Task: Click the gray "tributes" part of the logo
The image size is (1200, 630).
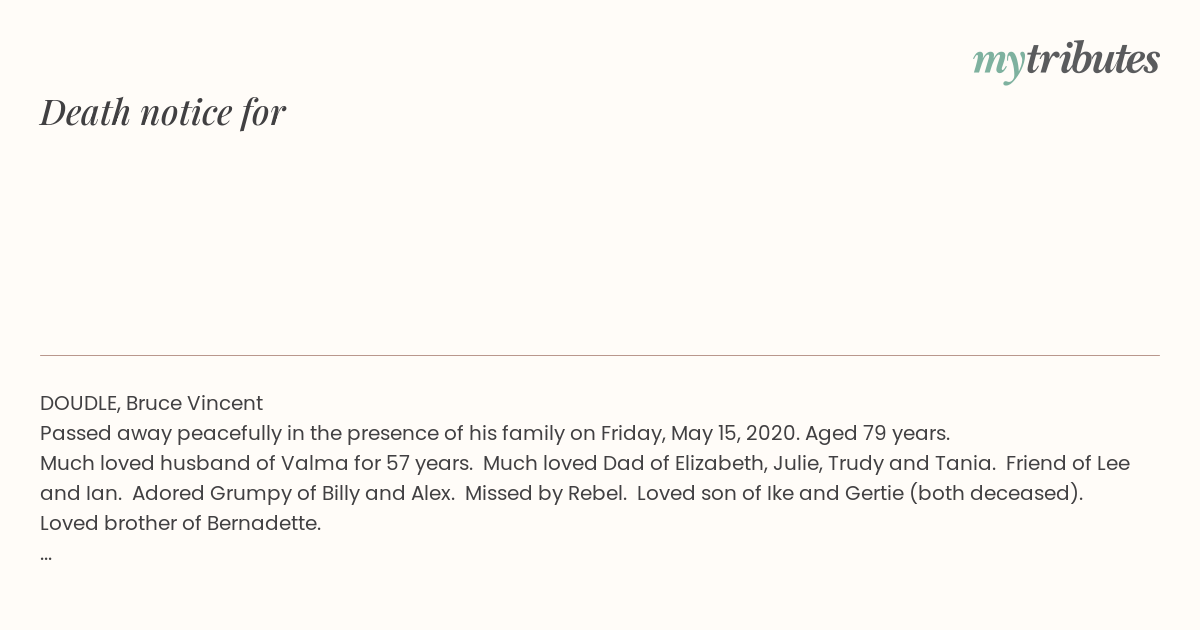Action: pos(1093,59)
